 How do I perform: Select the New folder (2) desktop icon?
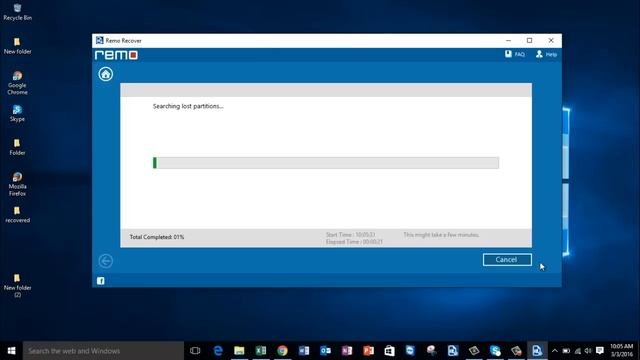[17, 285]
